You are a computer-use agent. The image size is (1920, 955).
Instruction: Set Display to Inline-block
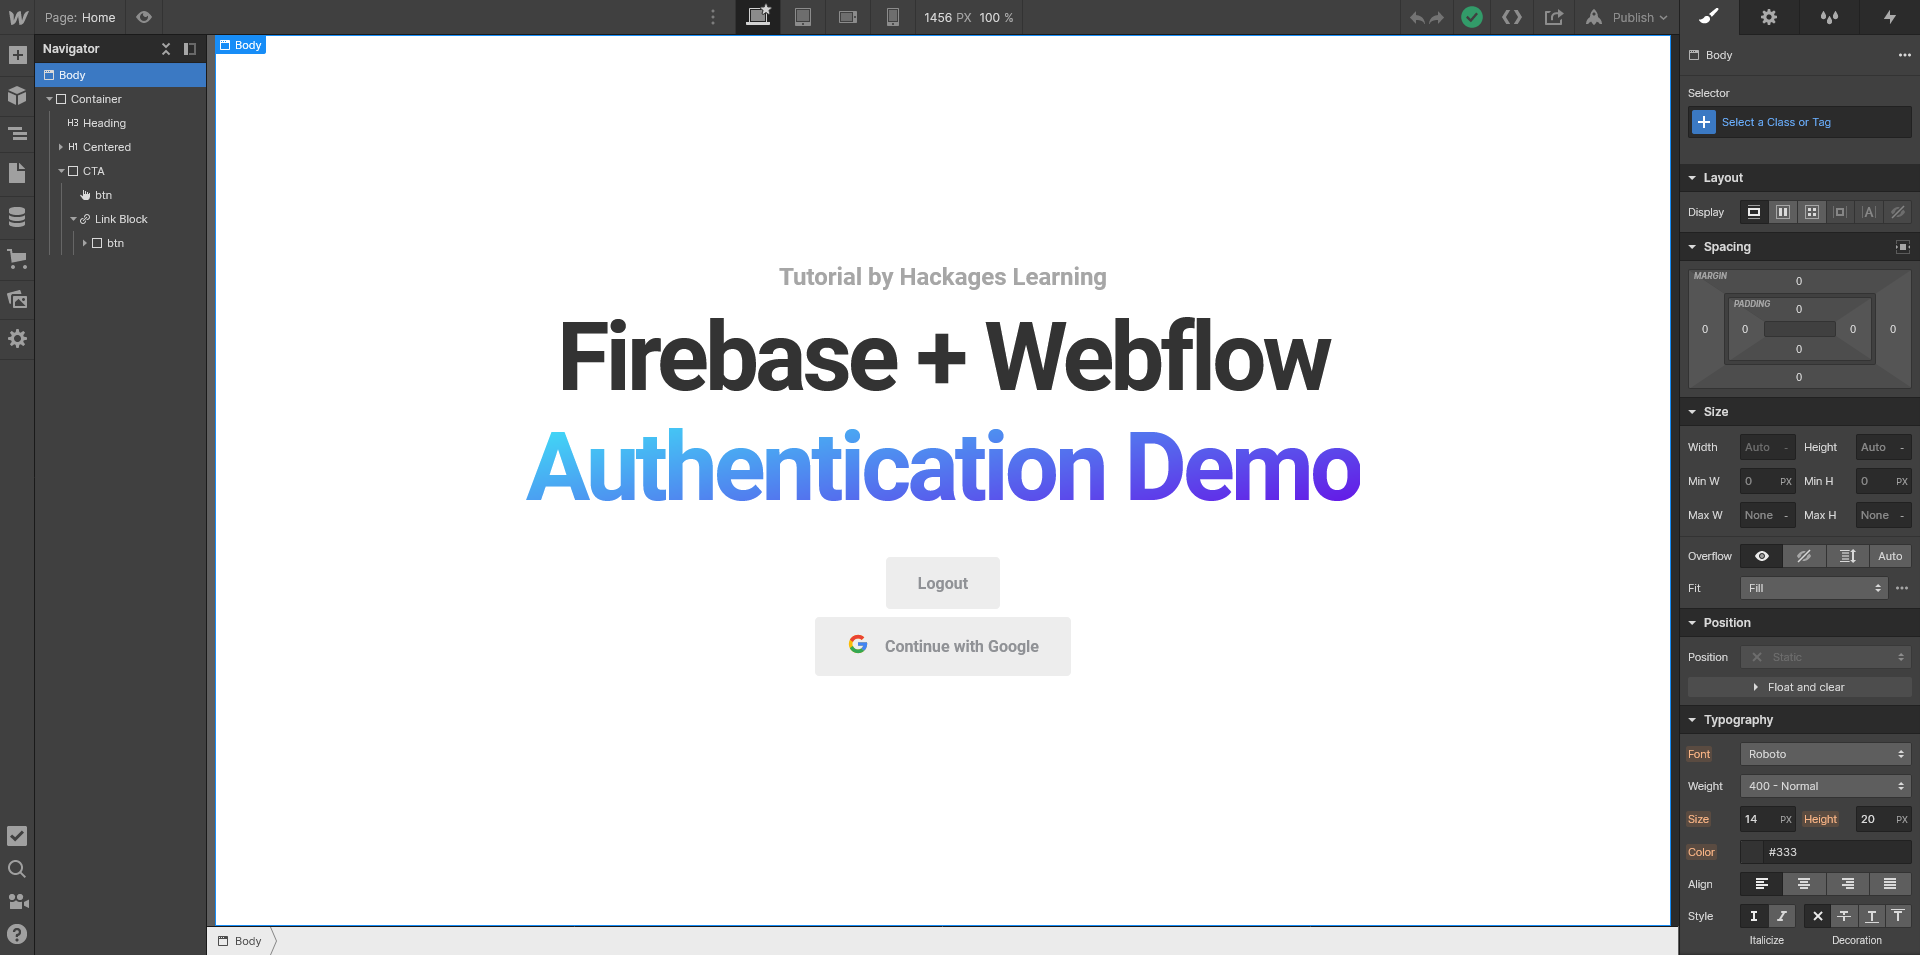point(1840,212)
